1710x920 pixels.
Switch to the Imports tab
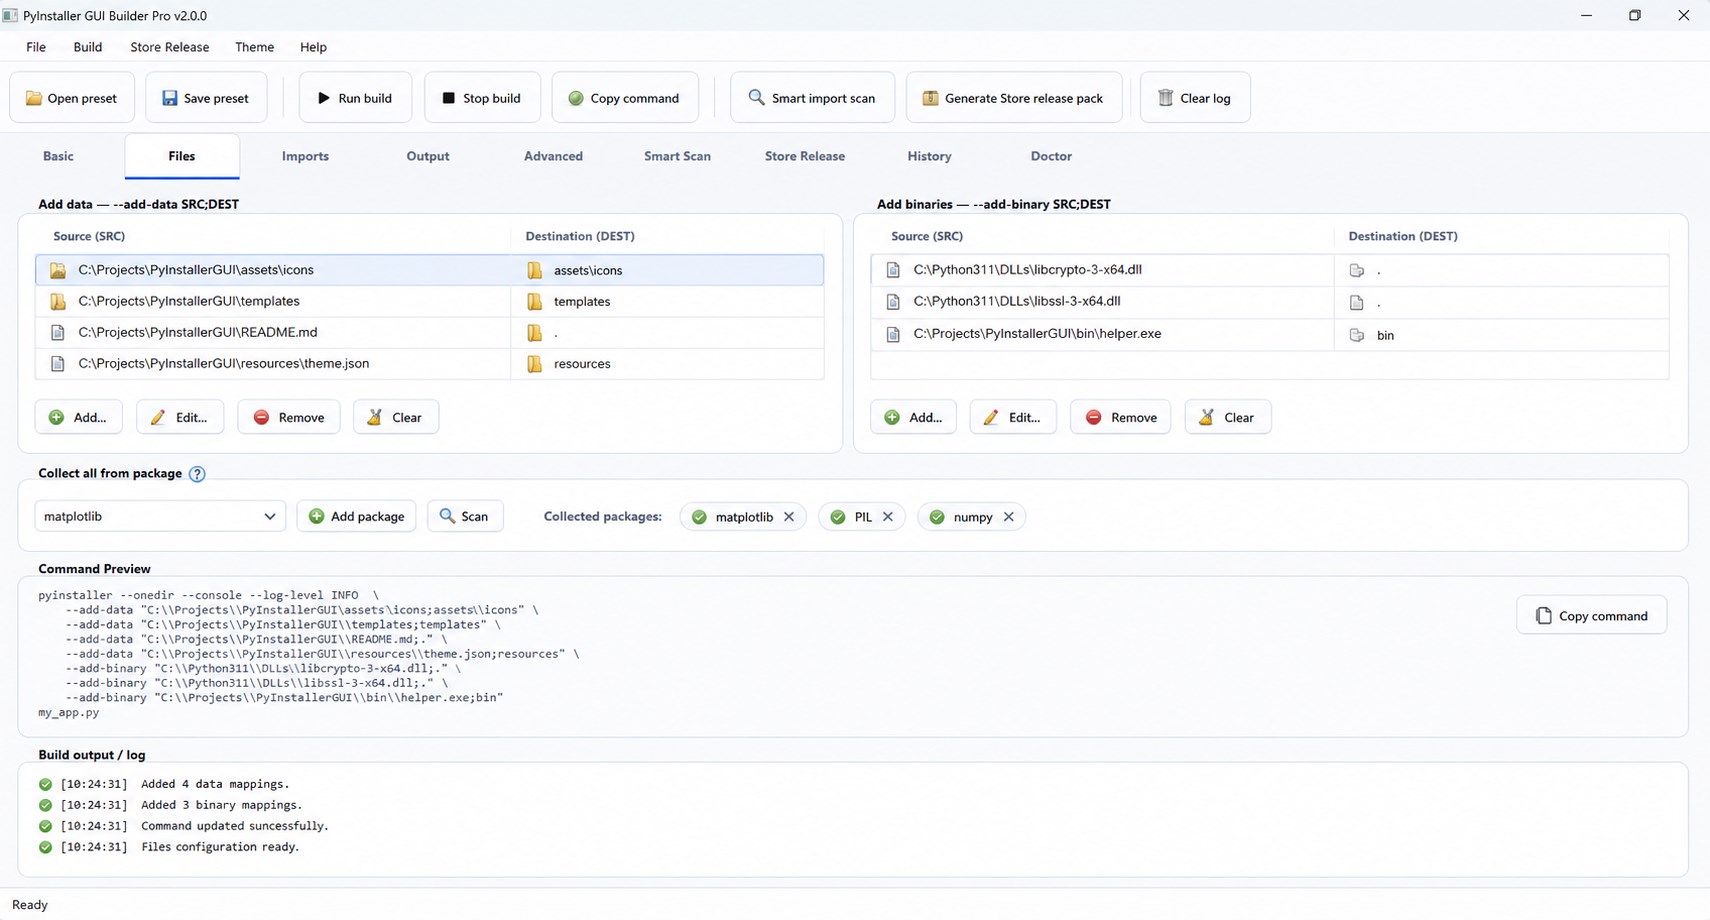305,156
